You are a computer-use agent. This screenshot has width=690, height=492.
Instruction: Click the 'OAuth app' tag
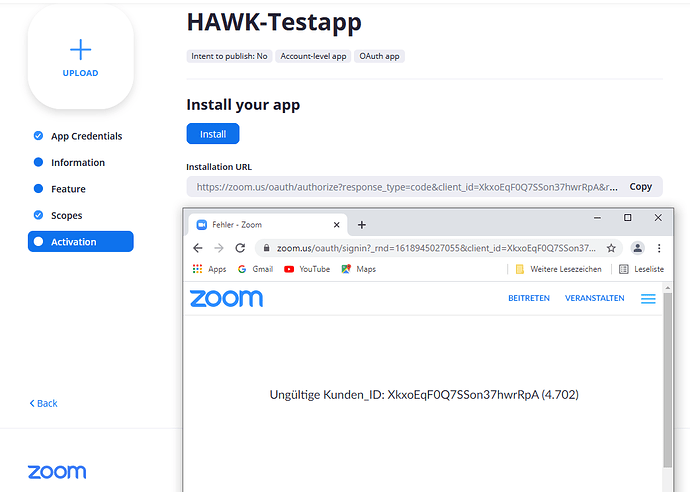point(379,56)
